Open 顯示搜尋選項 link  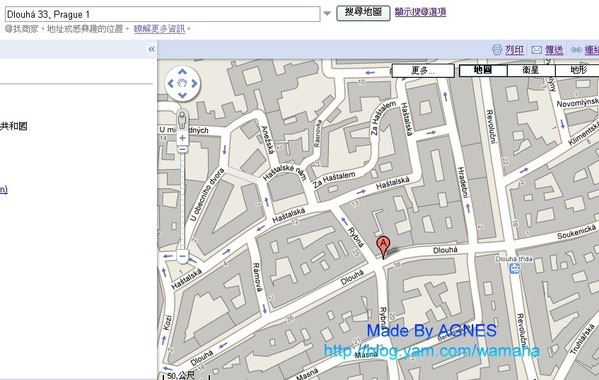420,12
